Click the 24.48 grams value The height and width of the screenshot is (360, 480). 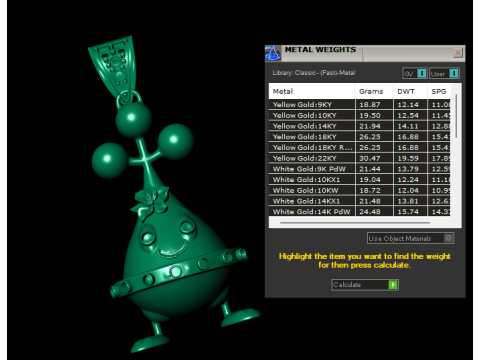370,211
